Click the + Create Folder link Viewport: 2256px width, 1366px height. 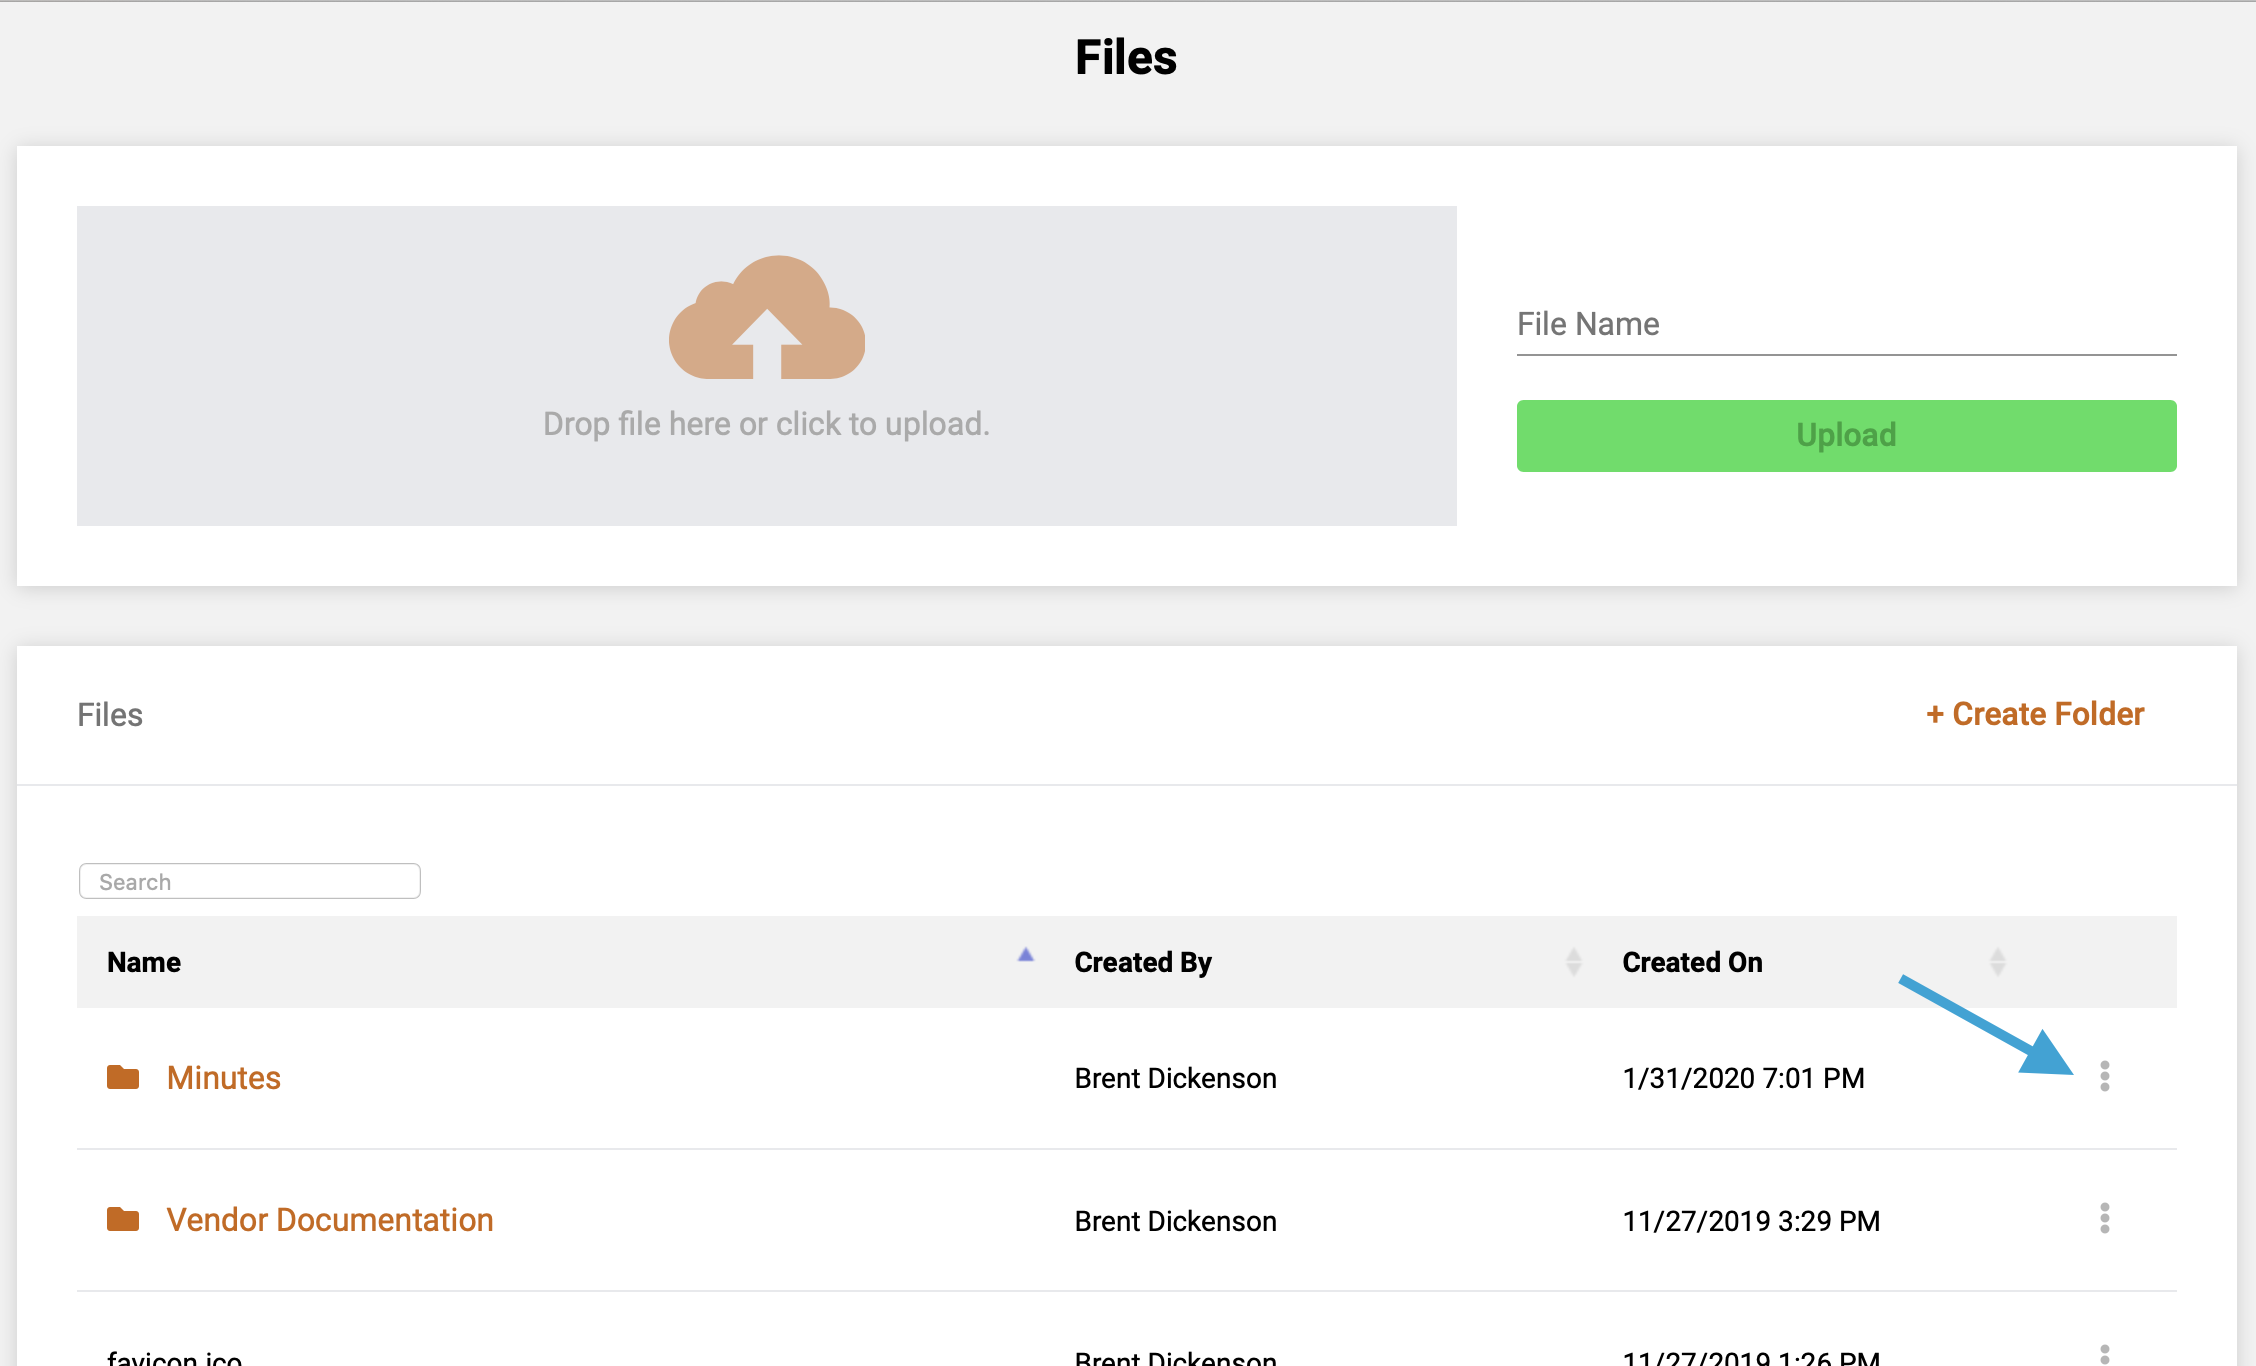[x=2035, y=714]
